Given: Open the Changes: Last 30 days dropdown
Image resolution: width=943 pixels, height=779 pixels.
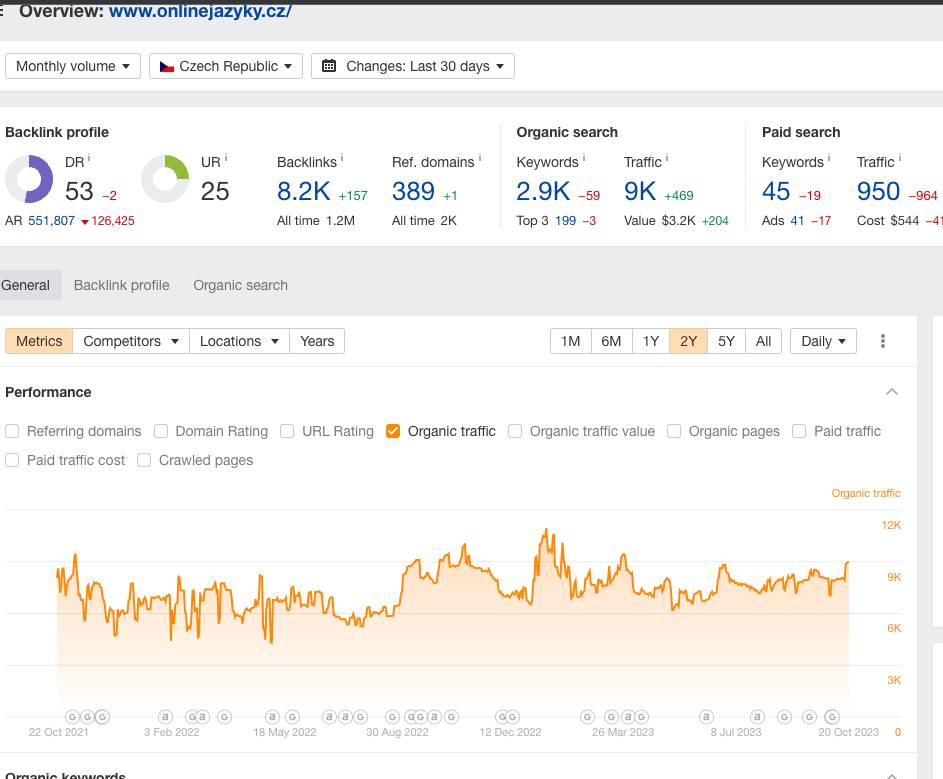Looking at the screenshot, I should (x=413, y=66).
